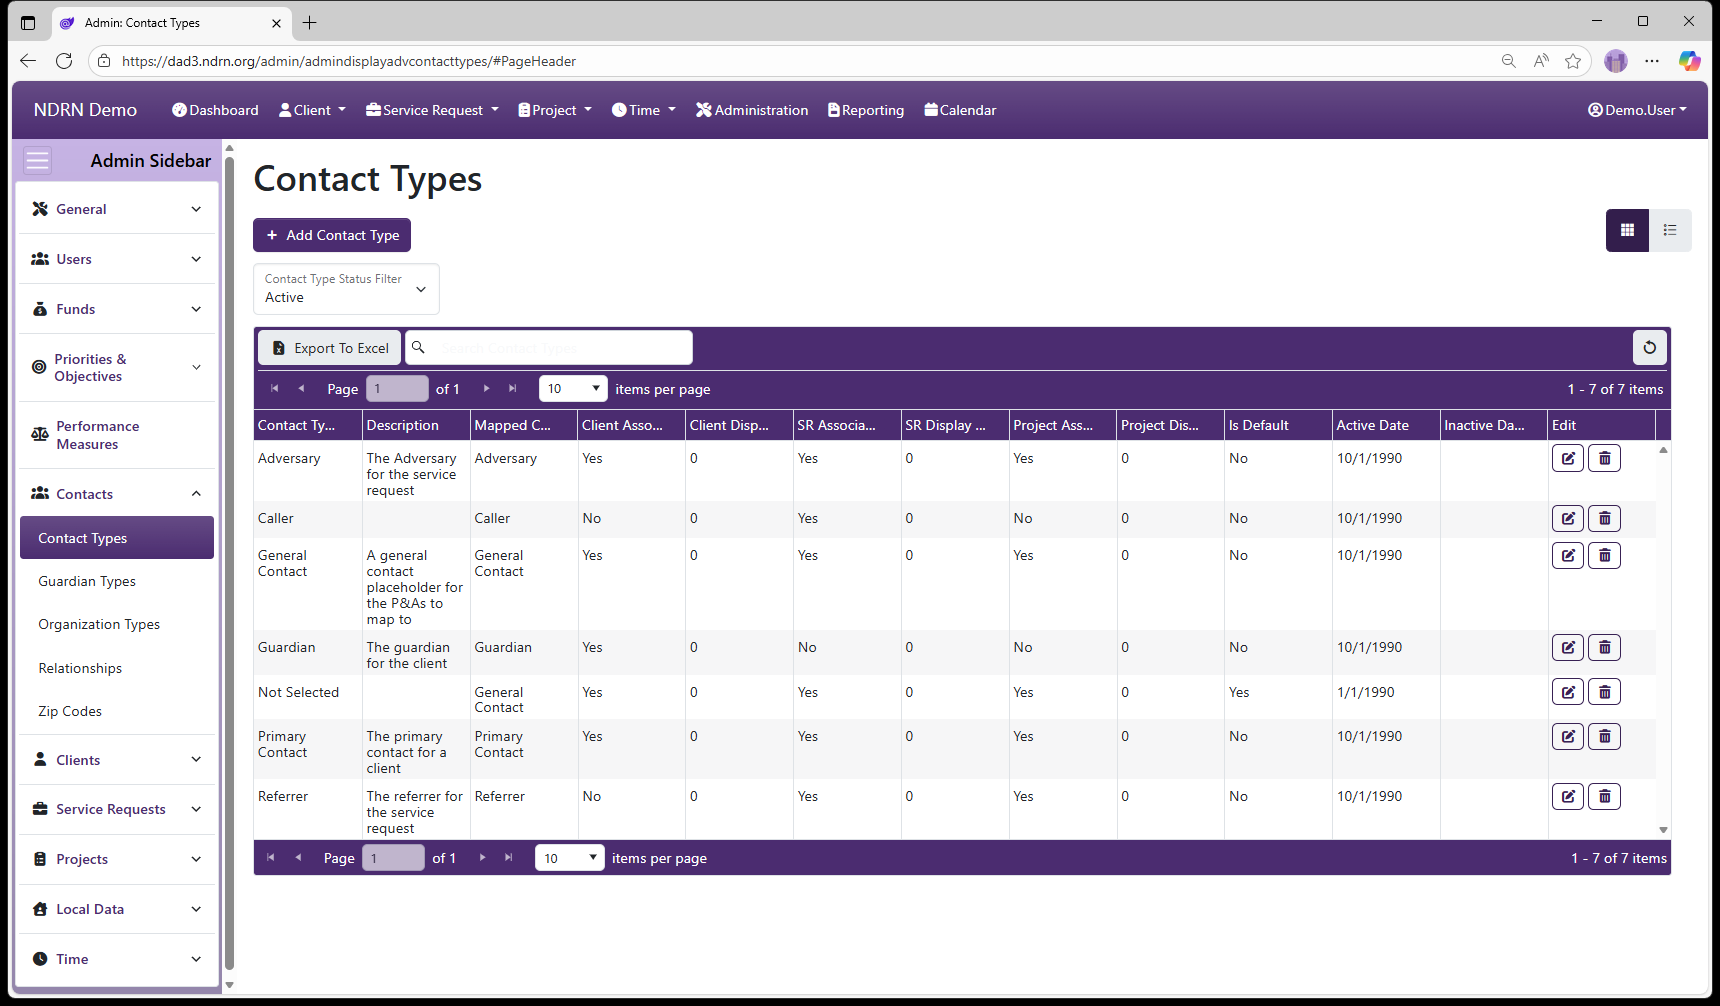This screenshot has width=1720, height=1006.
Task: Click the Add Contact Type button
Action: [332, 235]
